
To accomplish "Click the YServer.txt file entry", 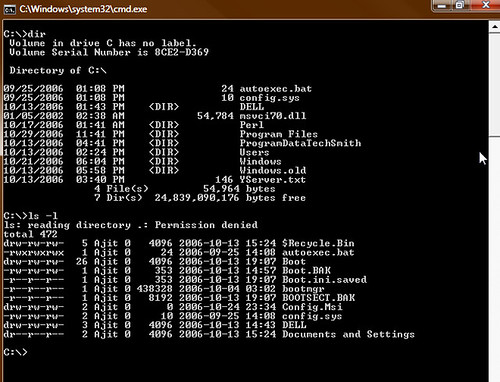I will 273,180.
